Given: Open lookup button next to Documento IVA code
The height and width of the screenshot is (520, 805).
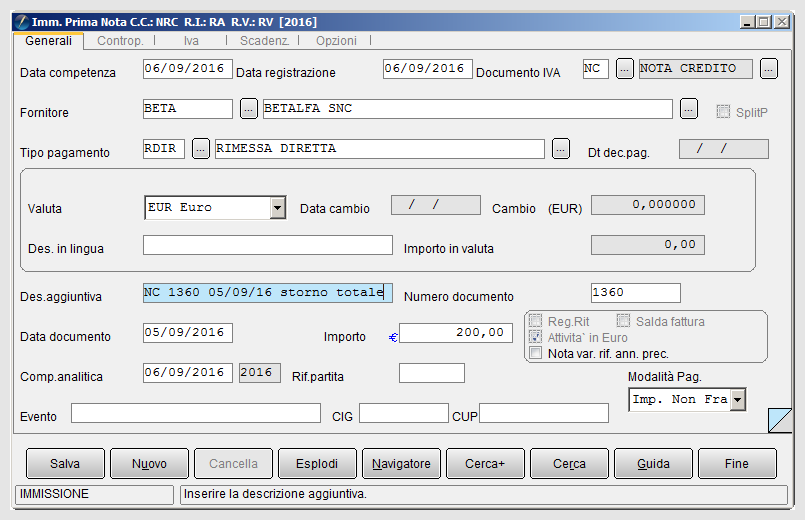Looking at the screenshot, I should (x=624, y=68).
